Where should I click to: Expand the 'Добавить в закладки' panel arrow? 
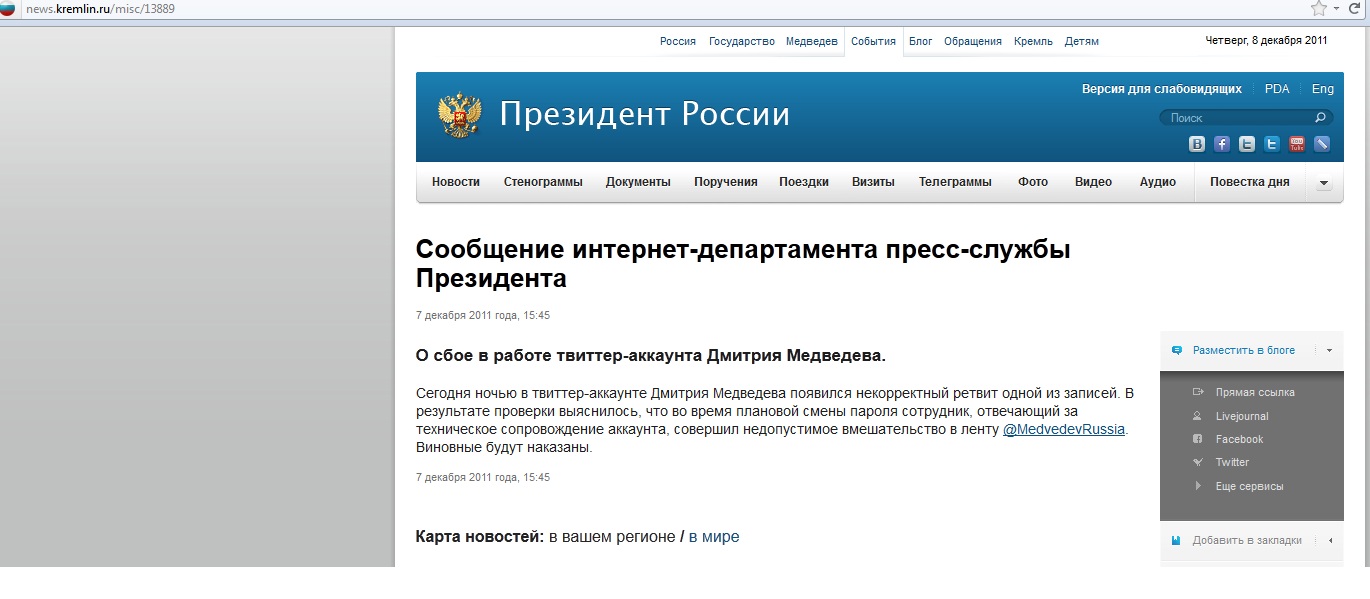1330,541
